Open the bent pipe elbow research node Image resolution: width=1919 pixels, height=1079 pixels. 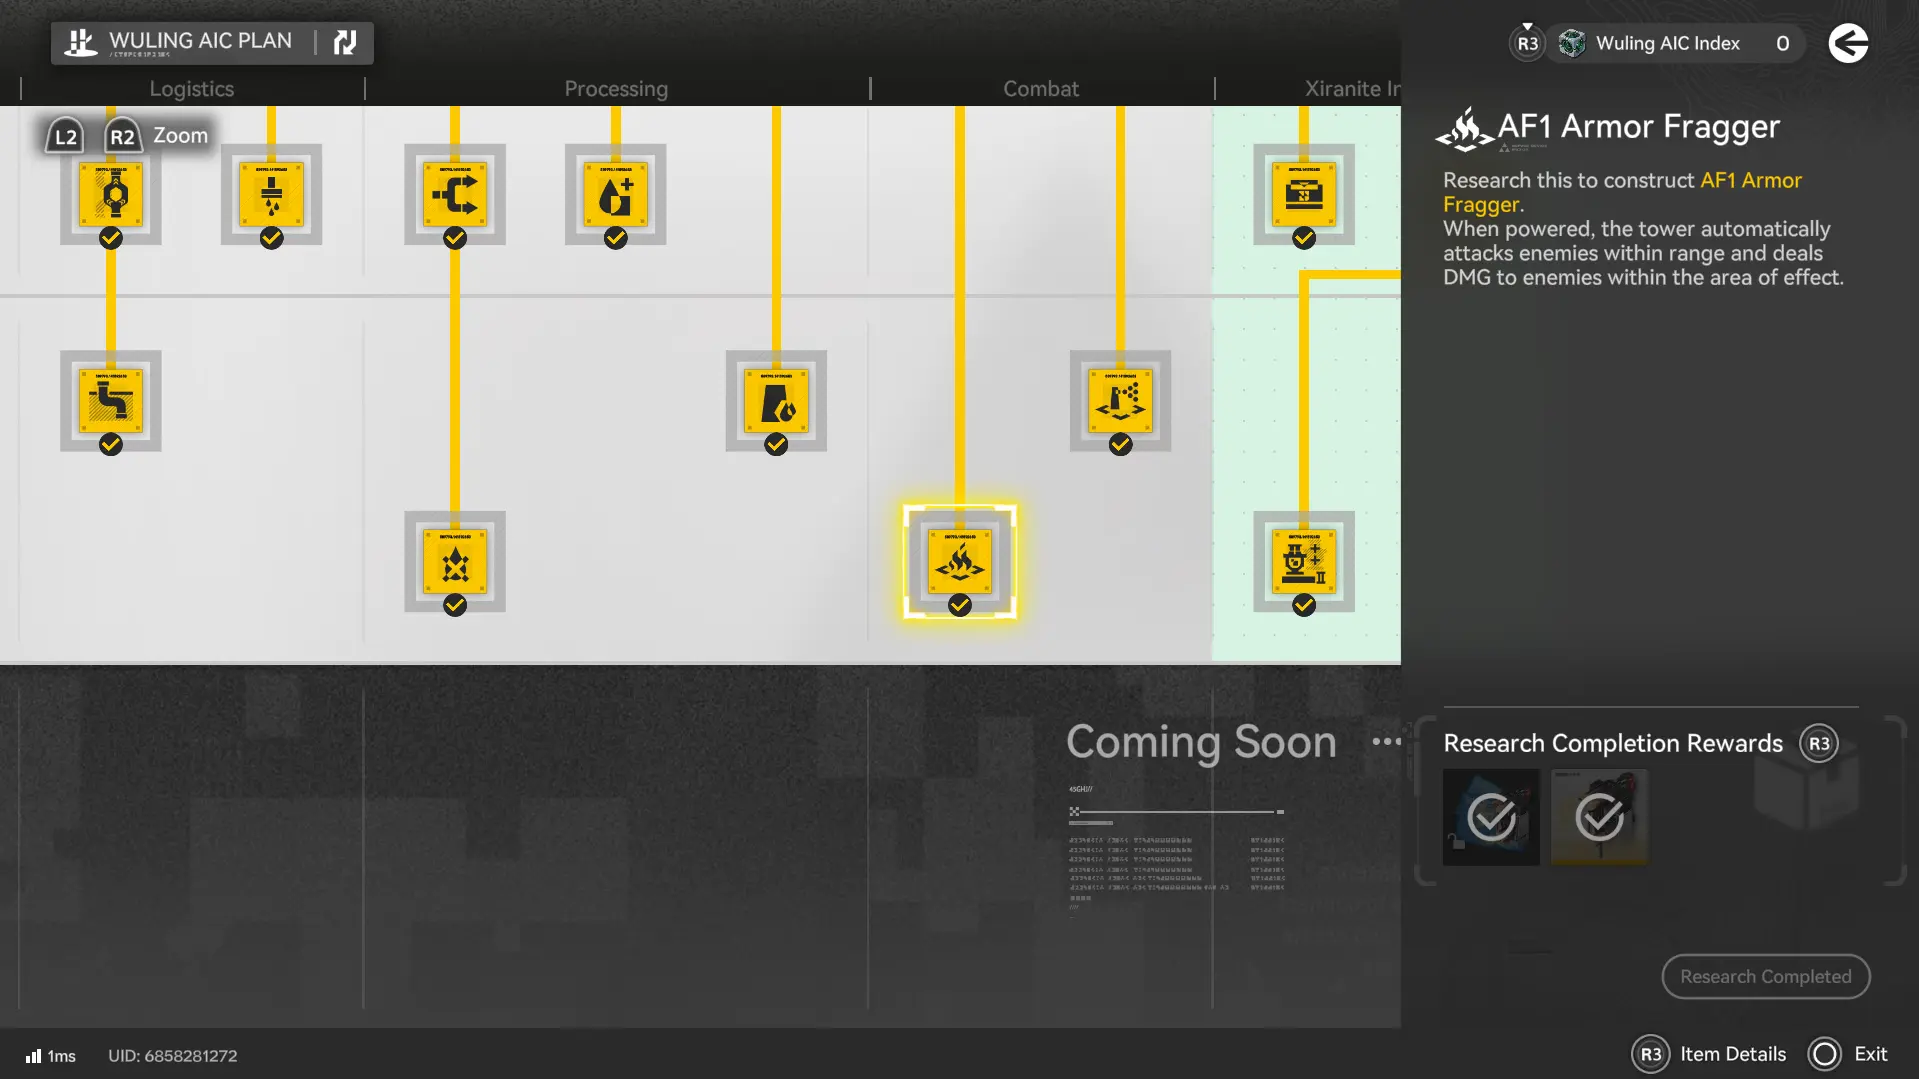(x=110, y=400)
